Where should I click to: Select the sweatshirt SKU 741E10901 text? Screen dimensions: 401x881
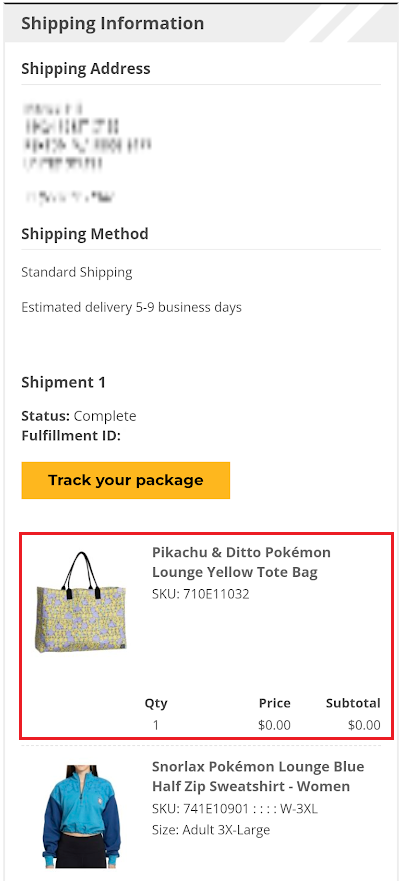pyautogui.click(x=235, y=809)
